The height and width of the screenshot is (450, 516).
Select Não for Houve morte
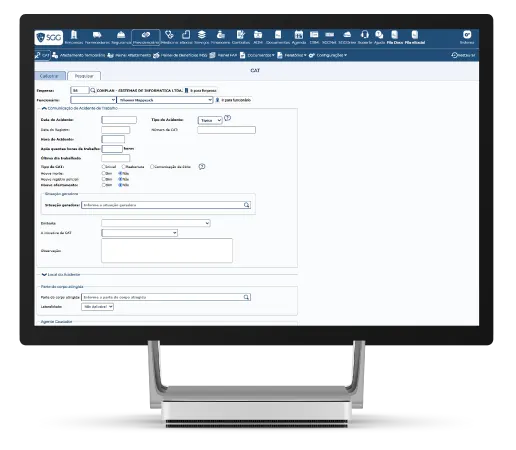click(x=120, y=173)
